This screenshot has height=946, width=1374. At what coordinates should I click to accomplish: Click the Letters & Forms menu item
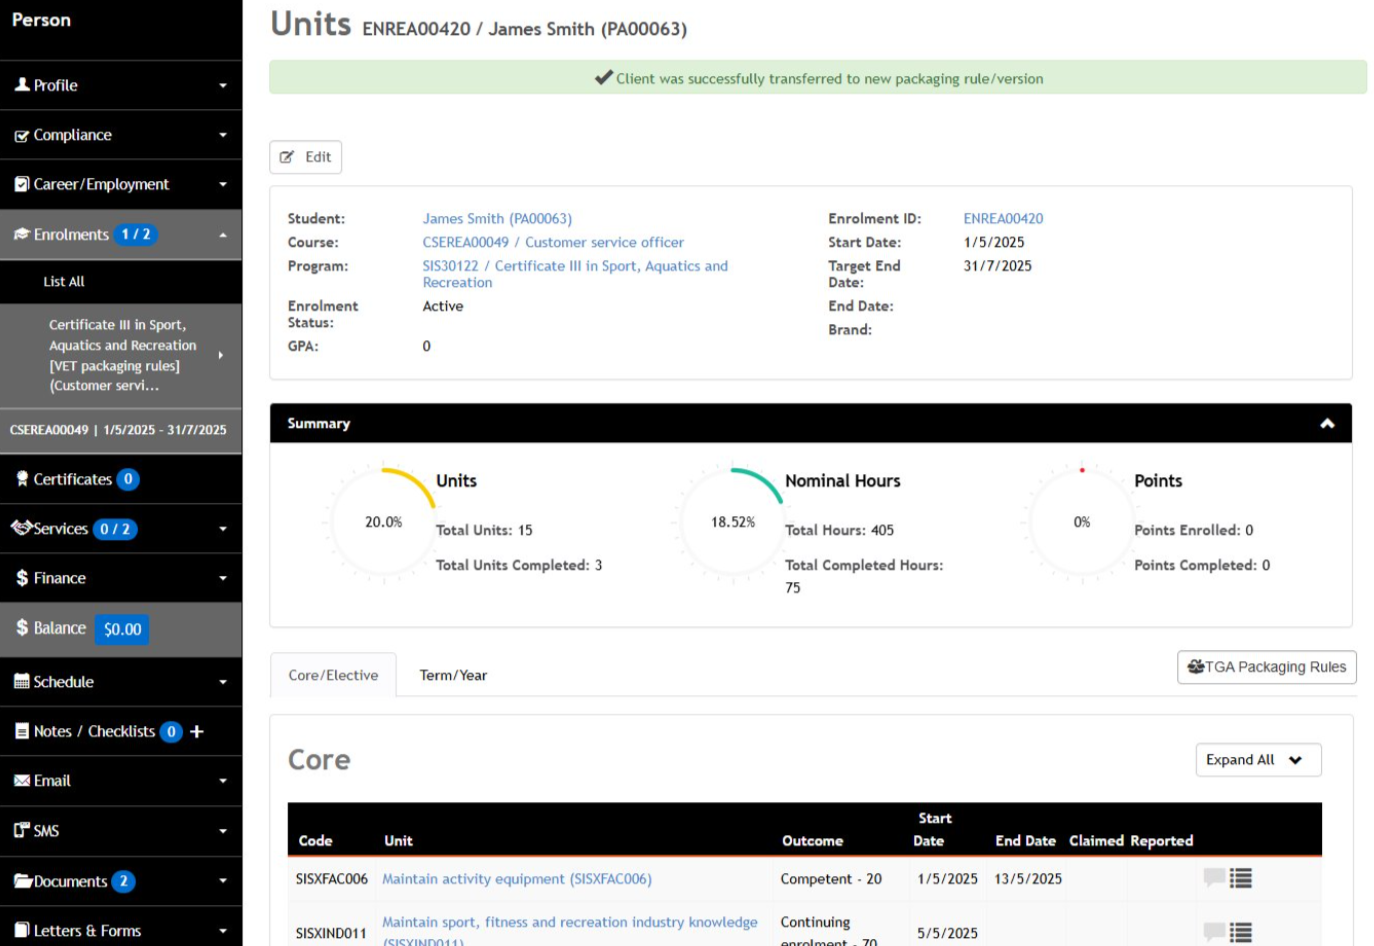(121, 931)
